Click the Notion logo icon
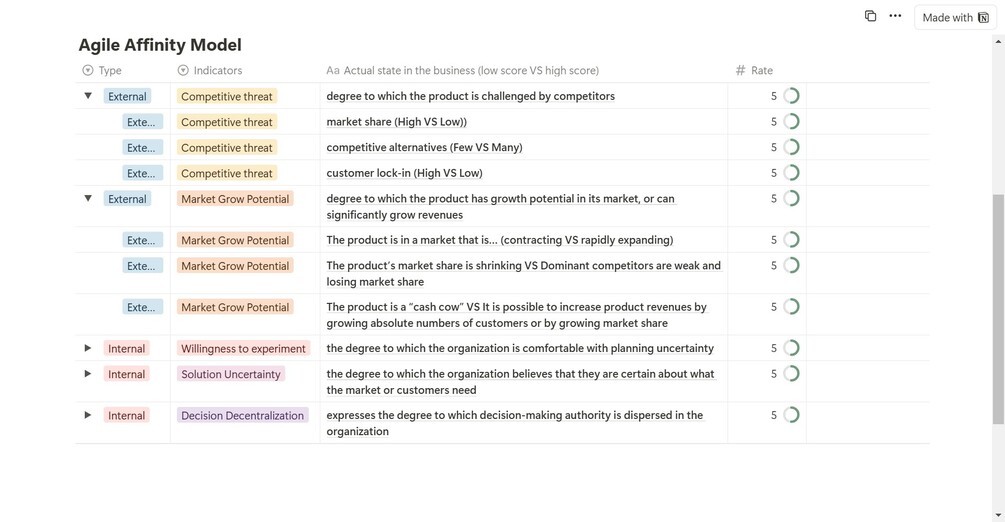 pyautogui.click(x=984, y=17)
